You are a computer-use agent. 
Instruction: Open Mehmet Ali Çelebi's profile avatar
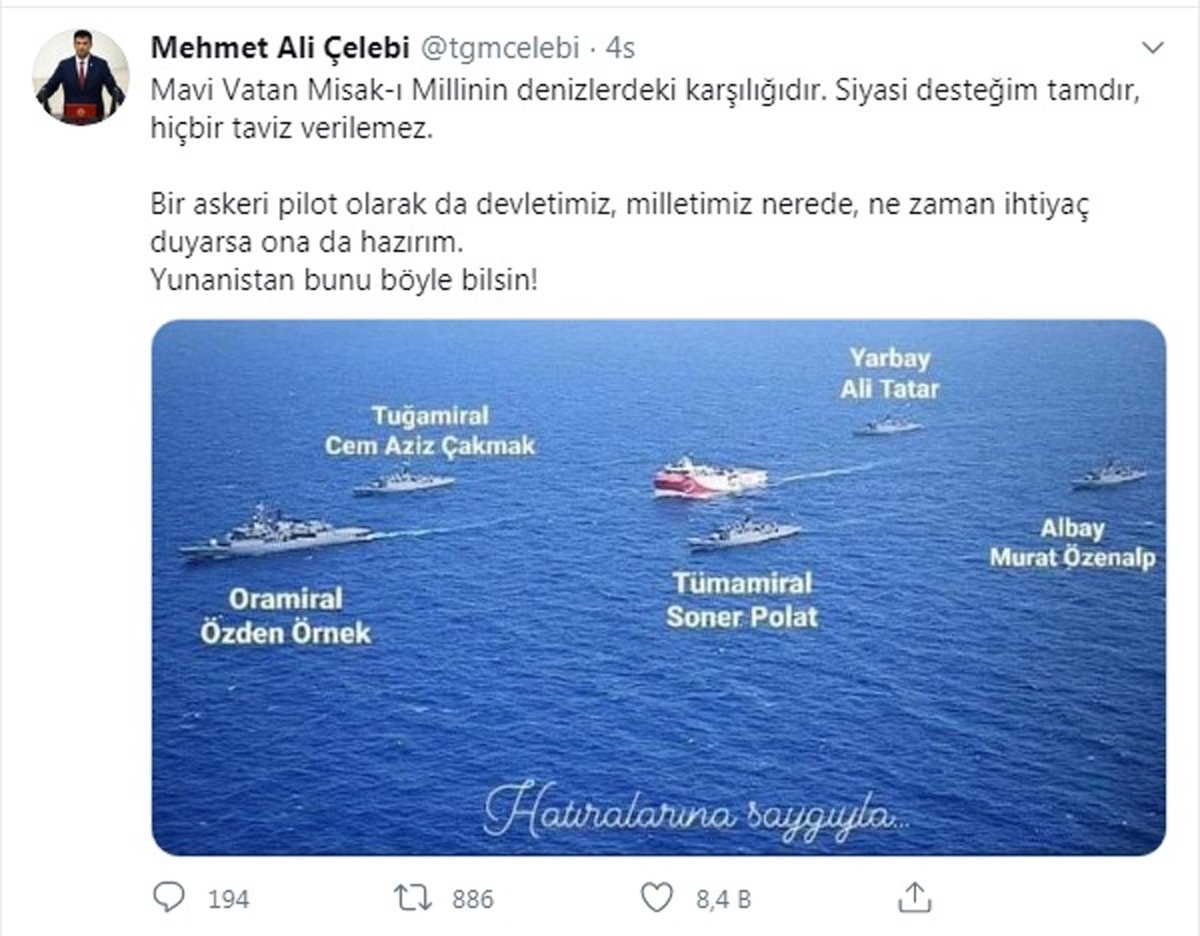point(80,77)
